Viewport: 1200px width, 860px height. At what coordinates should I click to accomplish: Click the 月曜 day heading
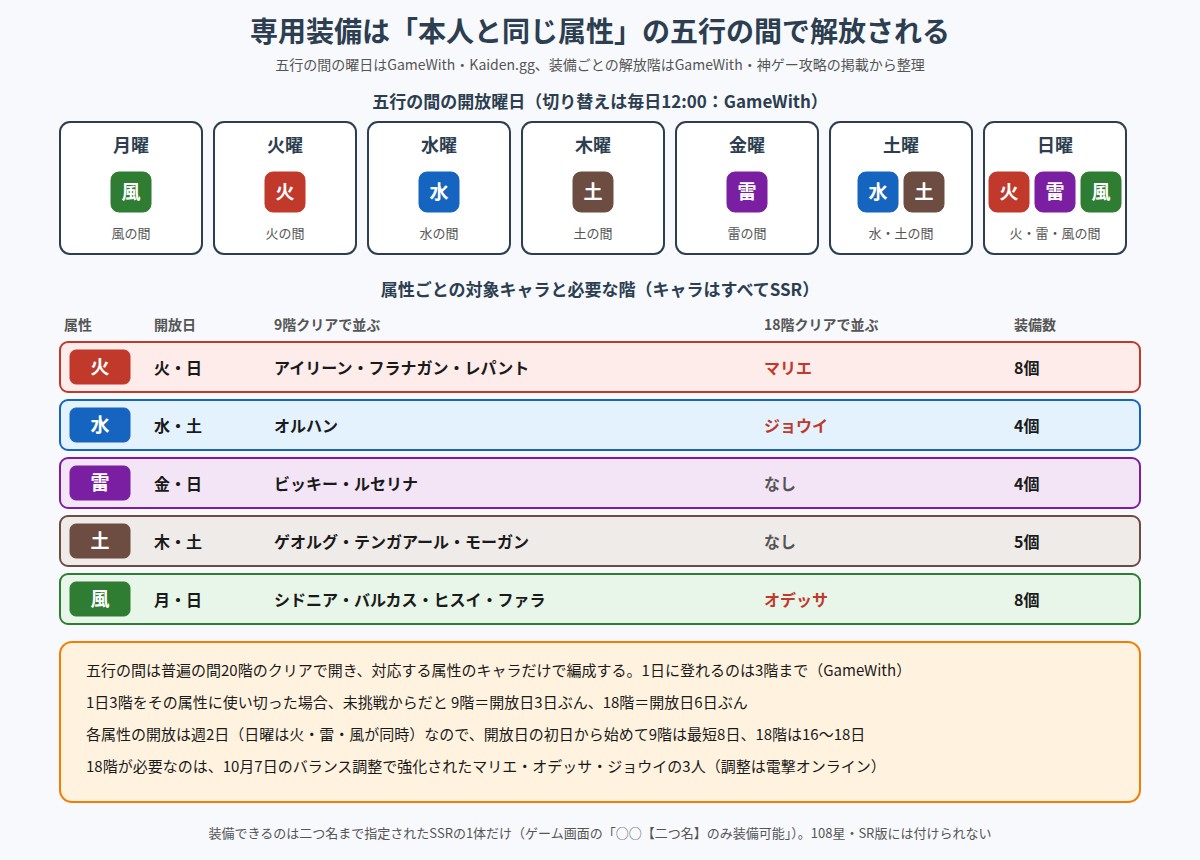pyautogui.click(x=131, y=146)
